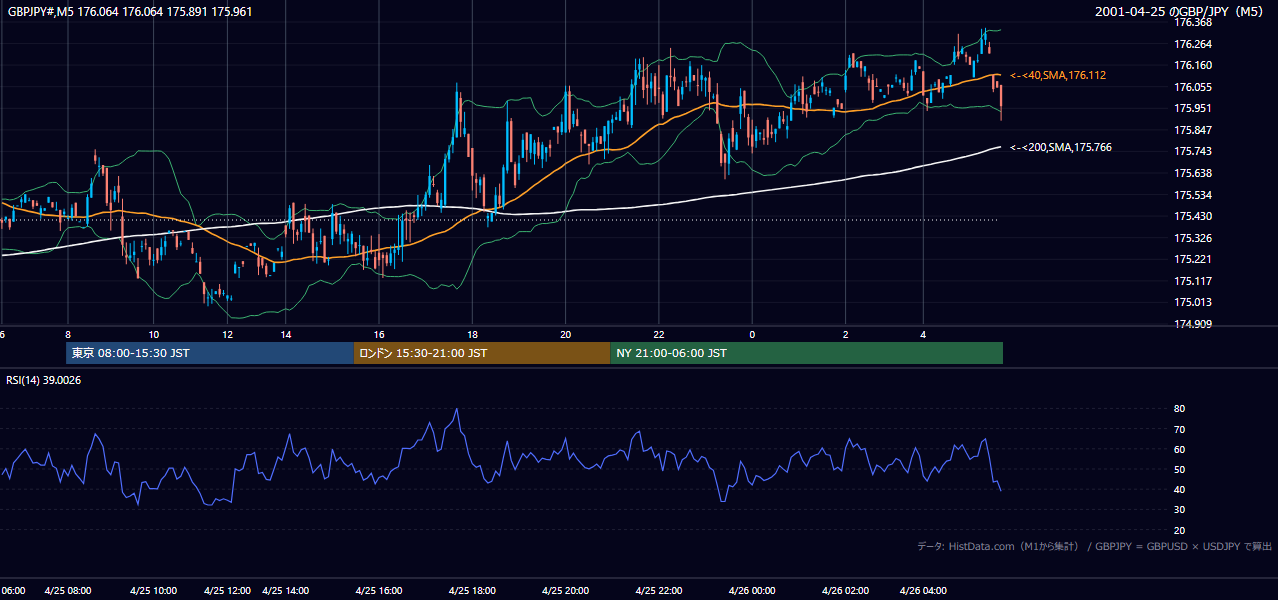Click price axis value 176.160
1278x600 pixels.
(1193, 65)
